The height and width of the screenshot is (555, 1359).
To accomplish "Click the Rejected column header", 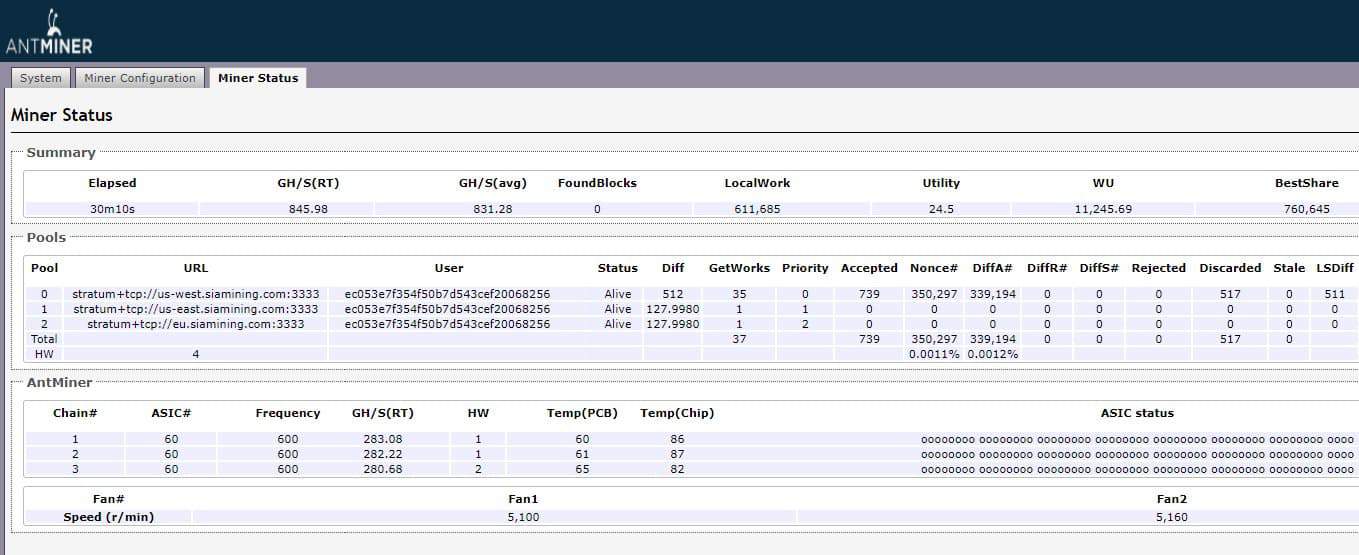I will 1159,268.
